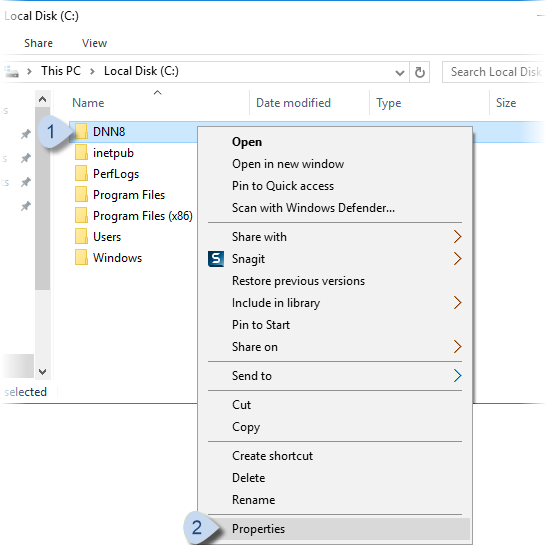This screenshot has width=547, height=545.
Task: Click the navigation pane scrollbar thumb
Action: 43,199
